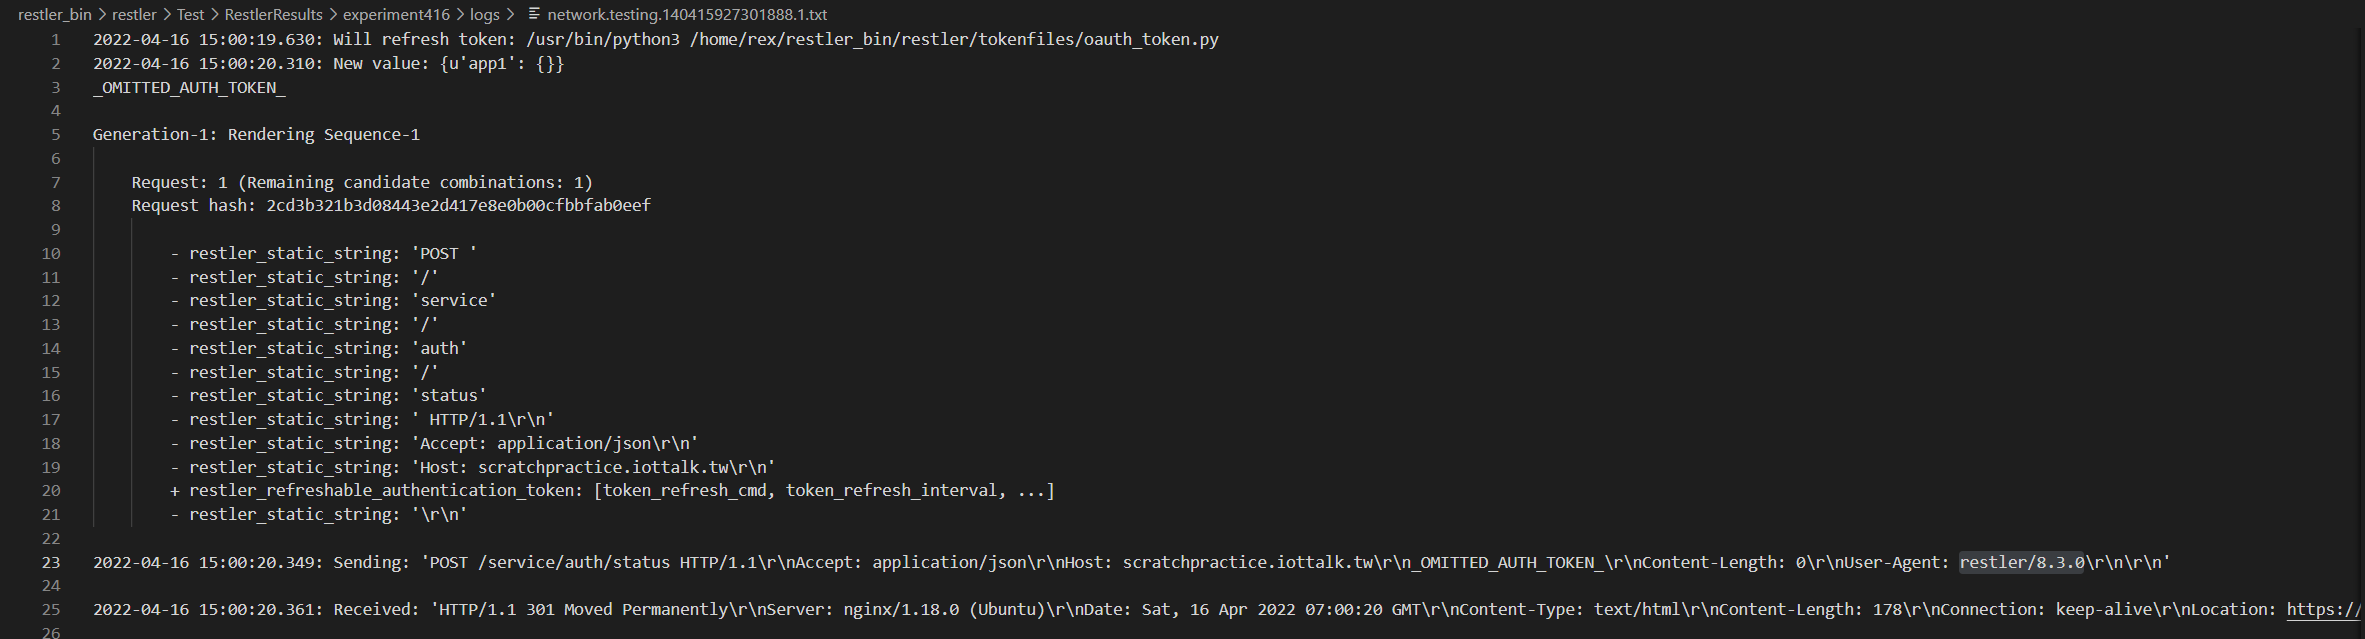This screenshot has width=2365, height=639.
Task: Open the restler breadcrumb dropdown
Action: click(x=133, y=15)
